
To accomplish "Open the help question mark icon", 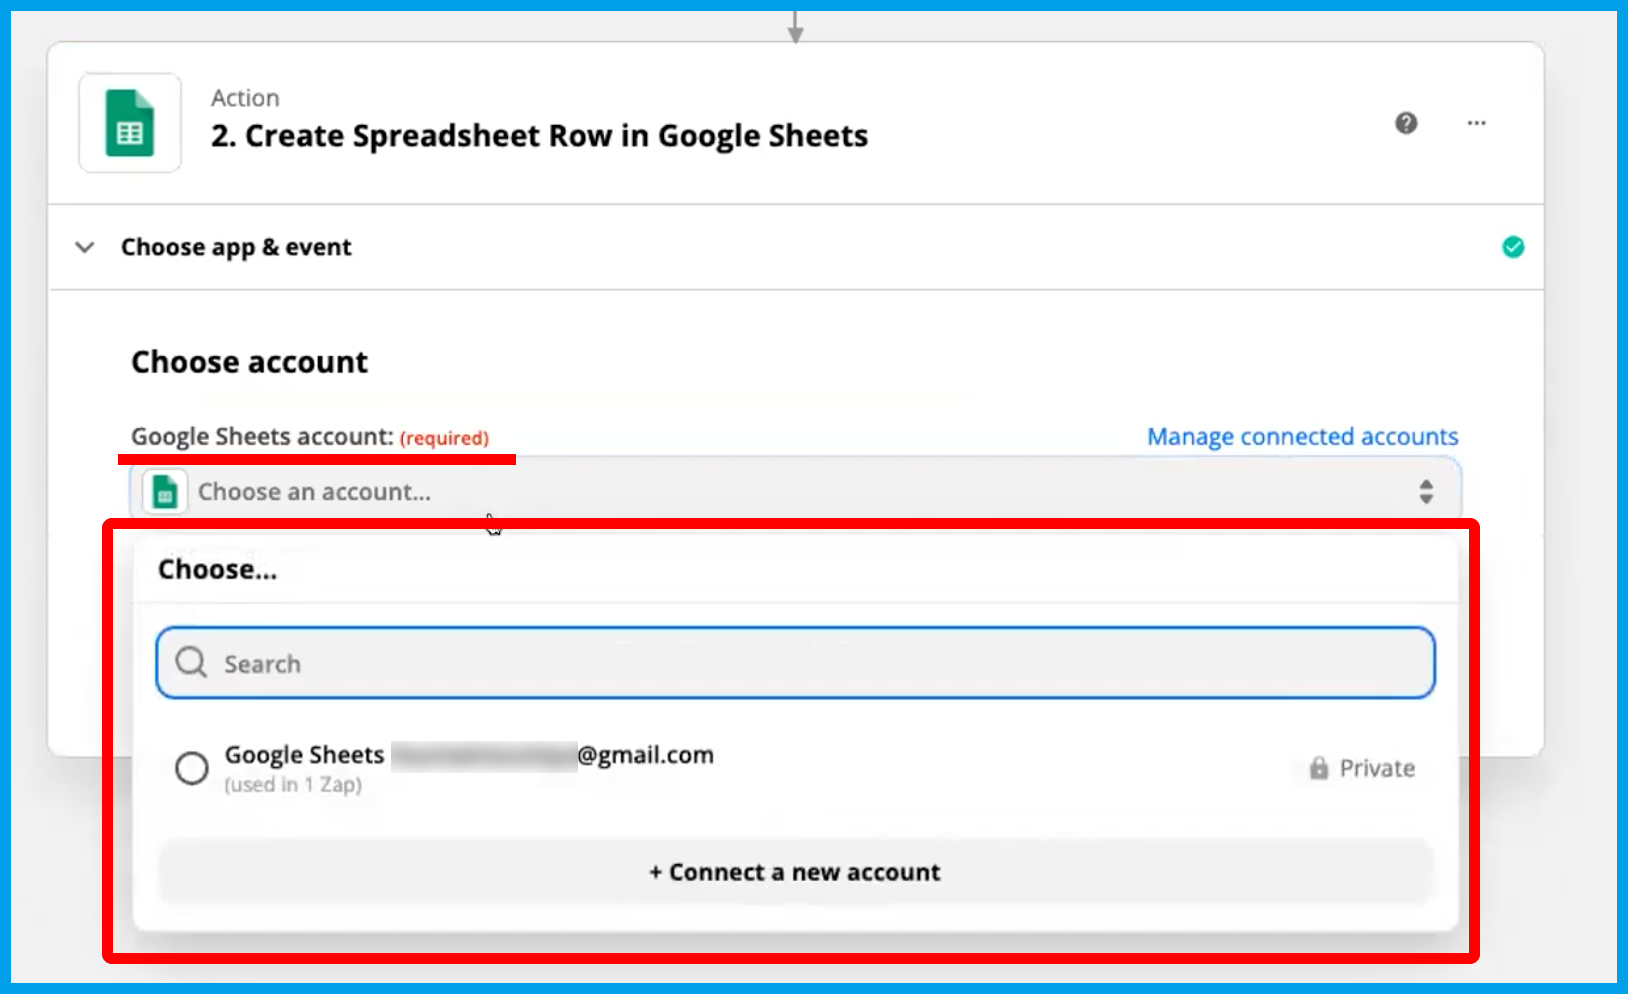I will [1406, 123].
